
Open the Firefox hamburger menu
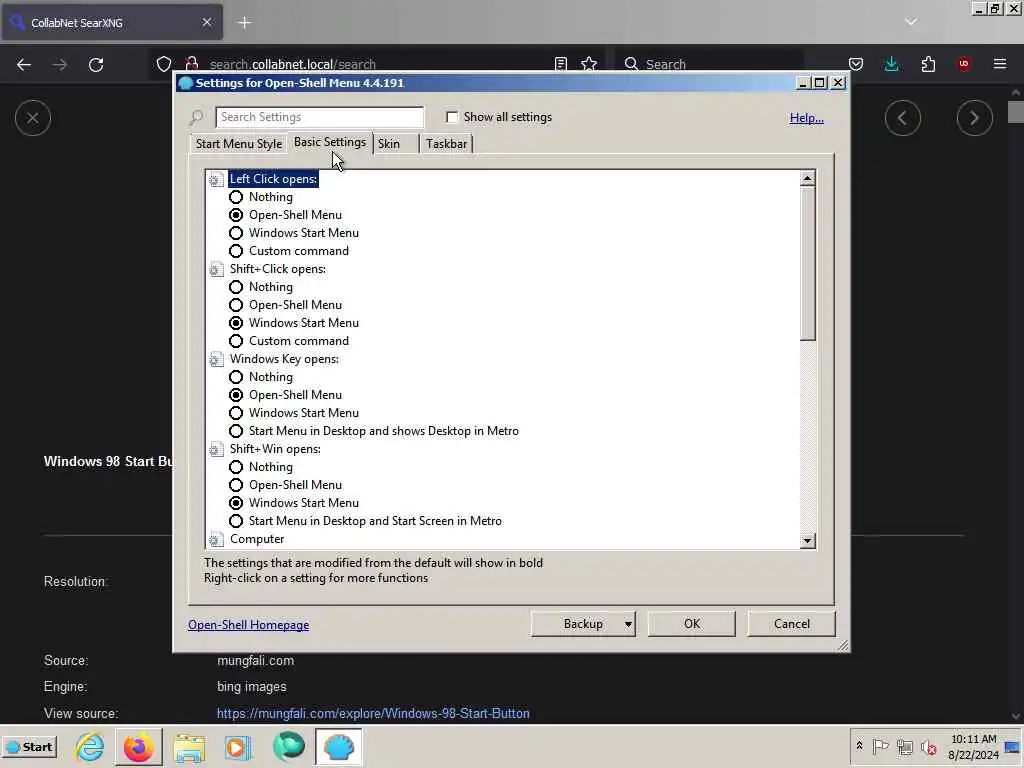pyautogui.click(x=1000, y=64)
